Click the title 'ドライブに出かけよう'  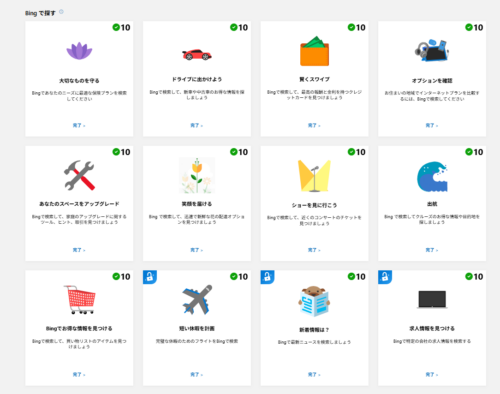click(x=197, y=79)
